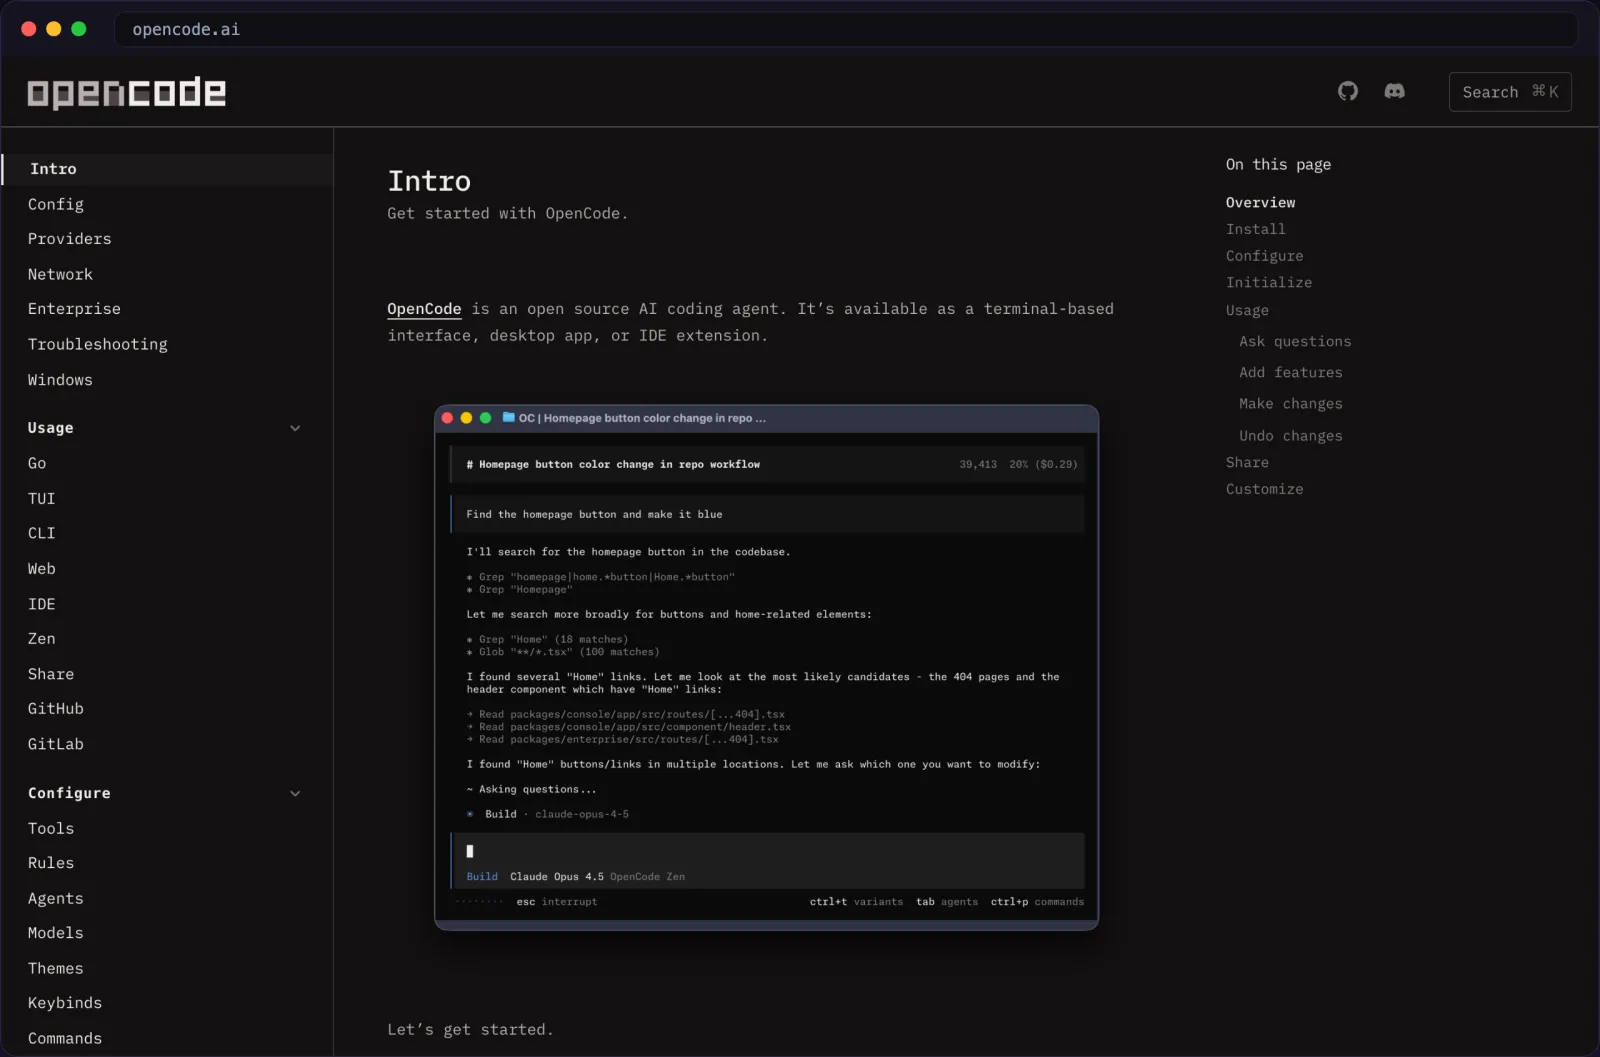Jump to Initialize section

pyautogui.click(x=1269, y=283)
